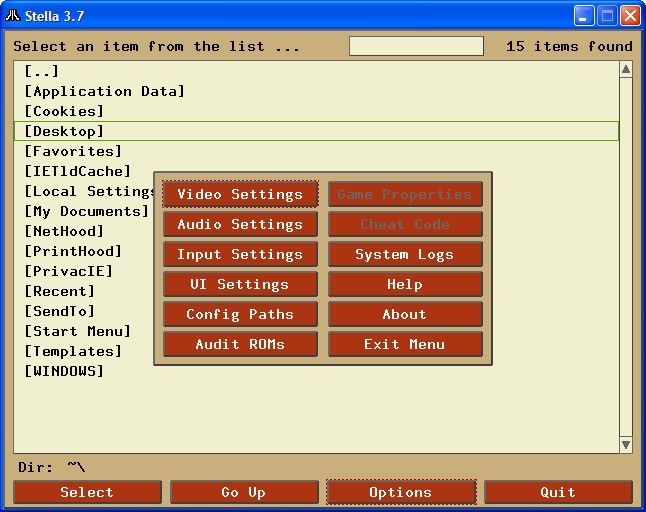Select the [PrivacIE] folder
Image resolution: width=646 pixels, height=512 pixels.
point(69,271)
